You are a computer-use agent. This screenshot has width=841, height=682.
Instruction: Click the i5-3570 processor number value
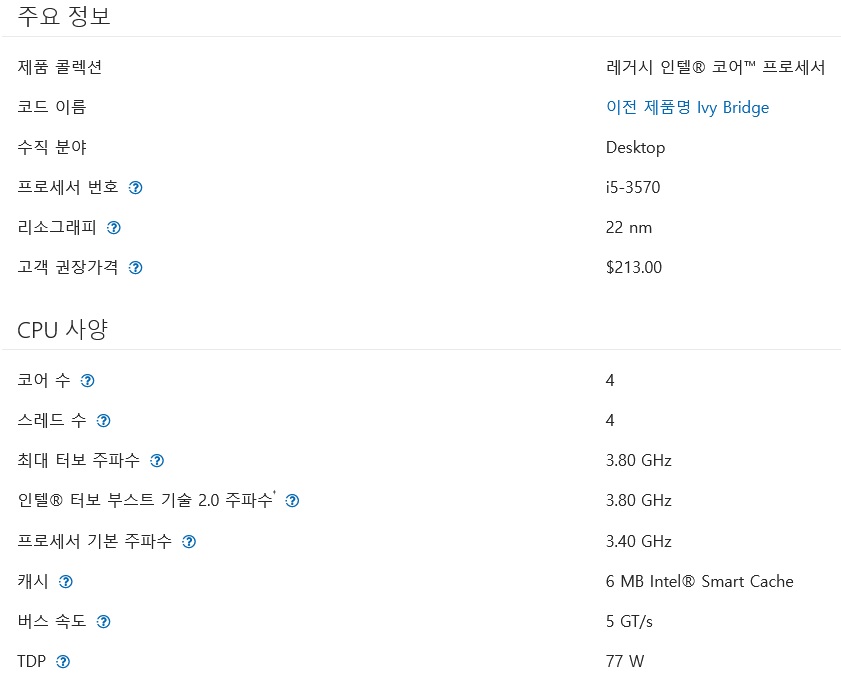pyautogui.click(x=633, y=187)
